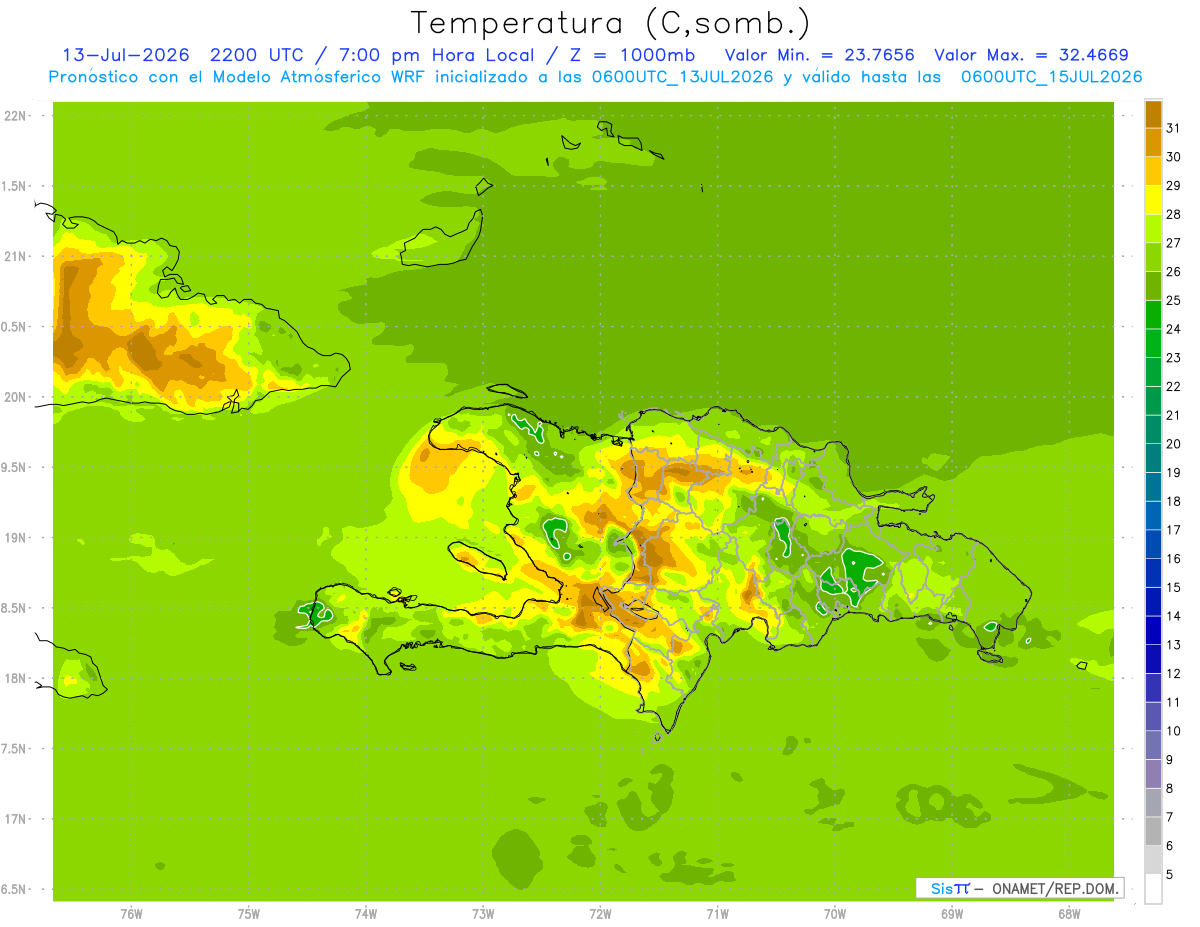Click the yellow legend band between 28 and 29

(x=1153, y=200)
